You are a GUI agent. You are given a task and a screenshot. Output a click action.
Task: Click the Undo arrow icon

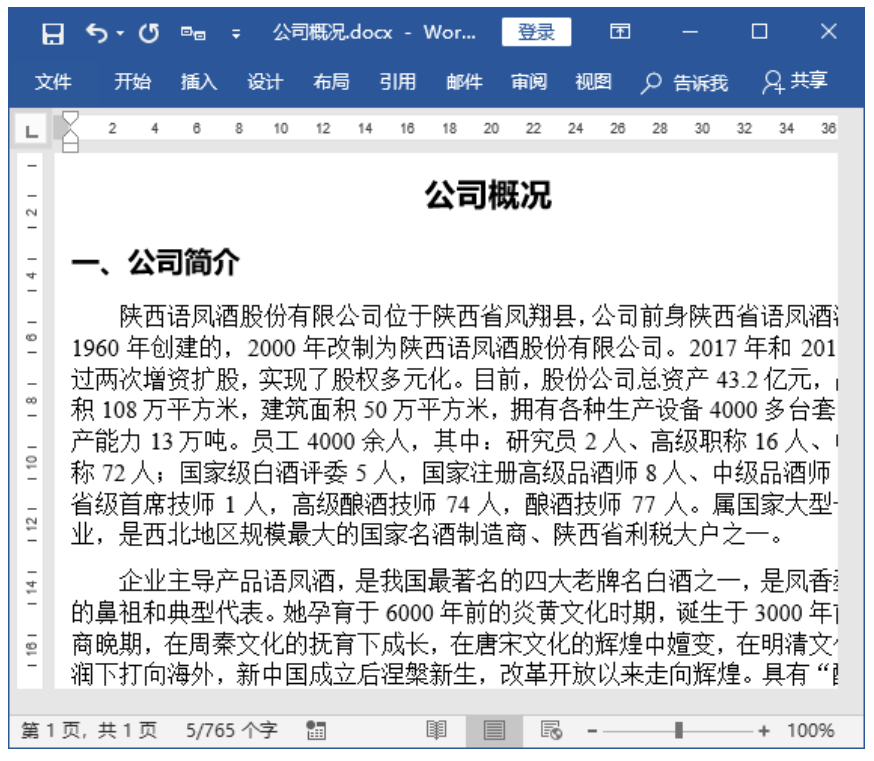tap(97, 33)
